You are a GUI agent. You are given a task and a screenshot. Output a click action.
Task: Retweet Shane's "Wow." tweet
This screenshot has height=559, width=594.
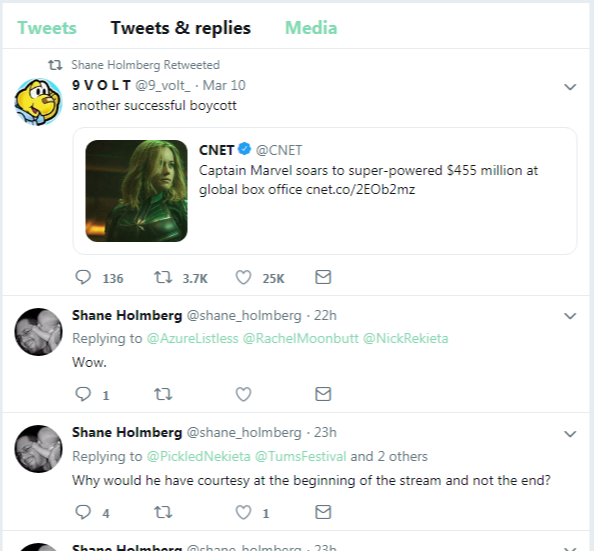coord(163,394)
